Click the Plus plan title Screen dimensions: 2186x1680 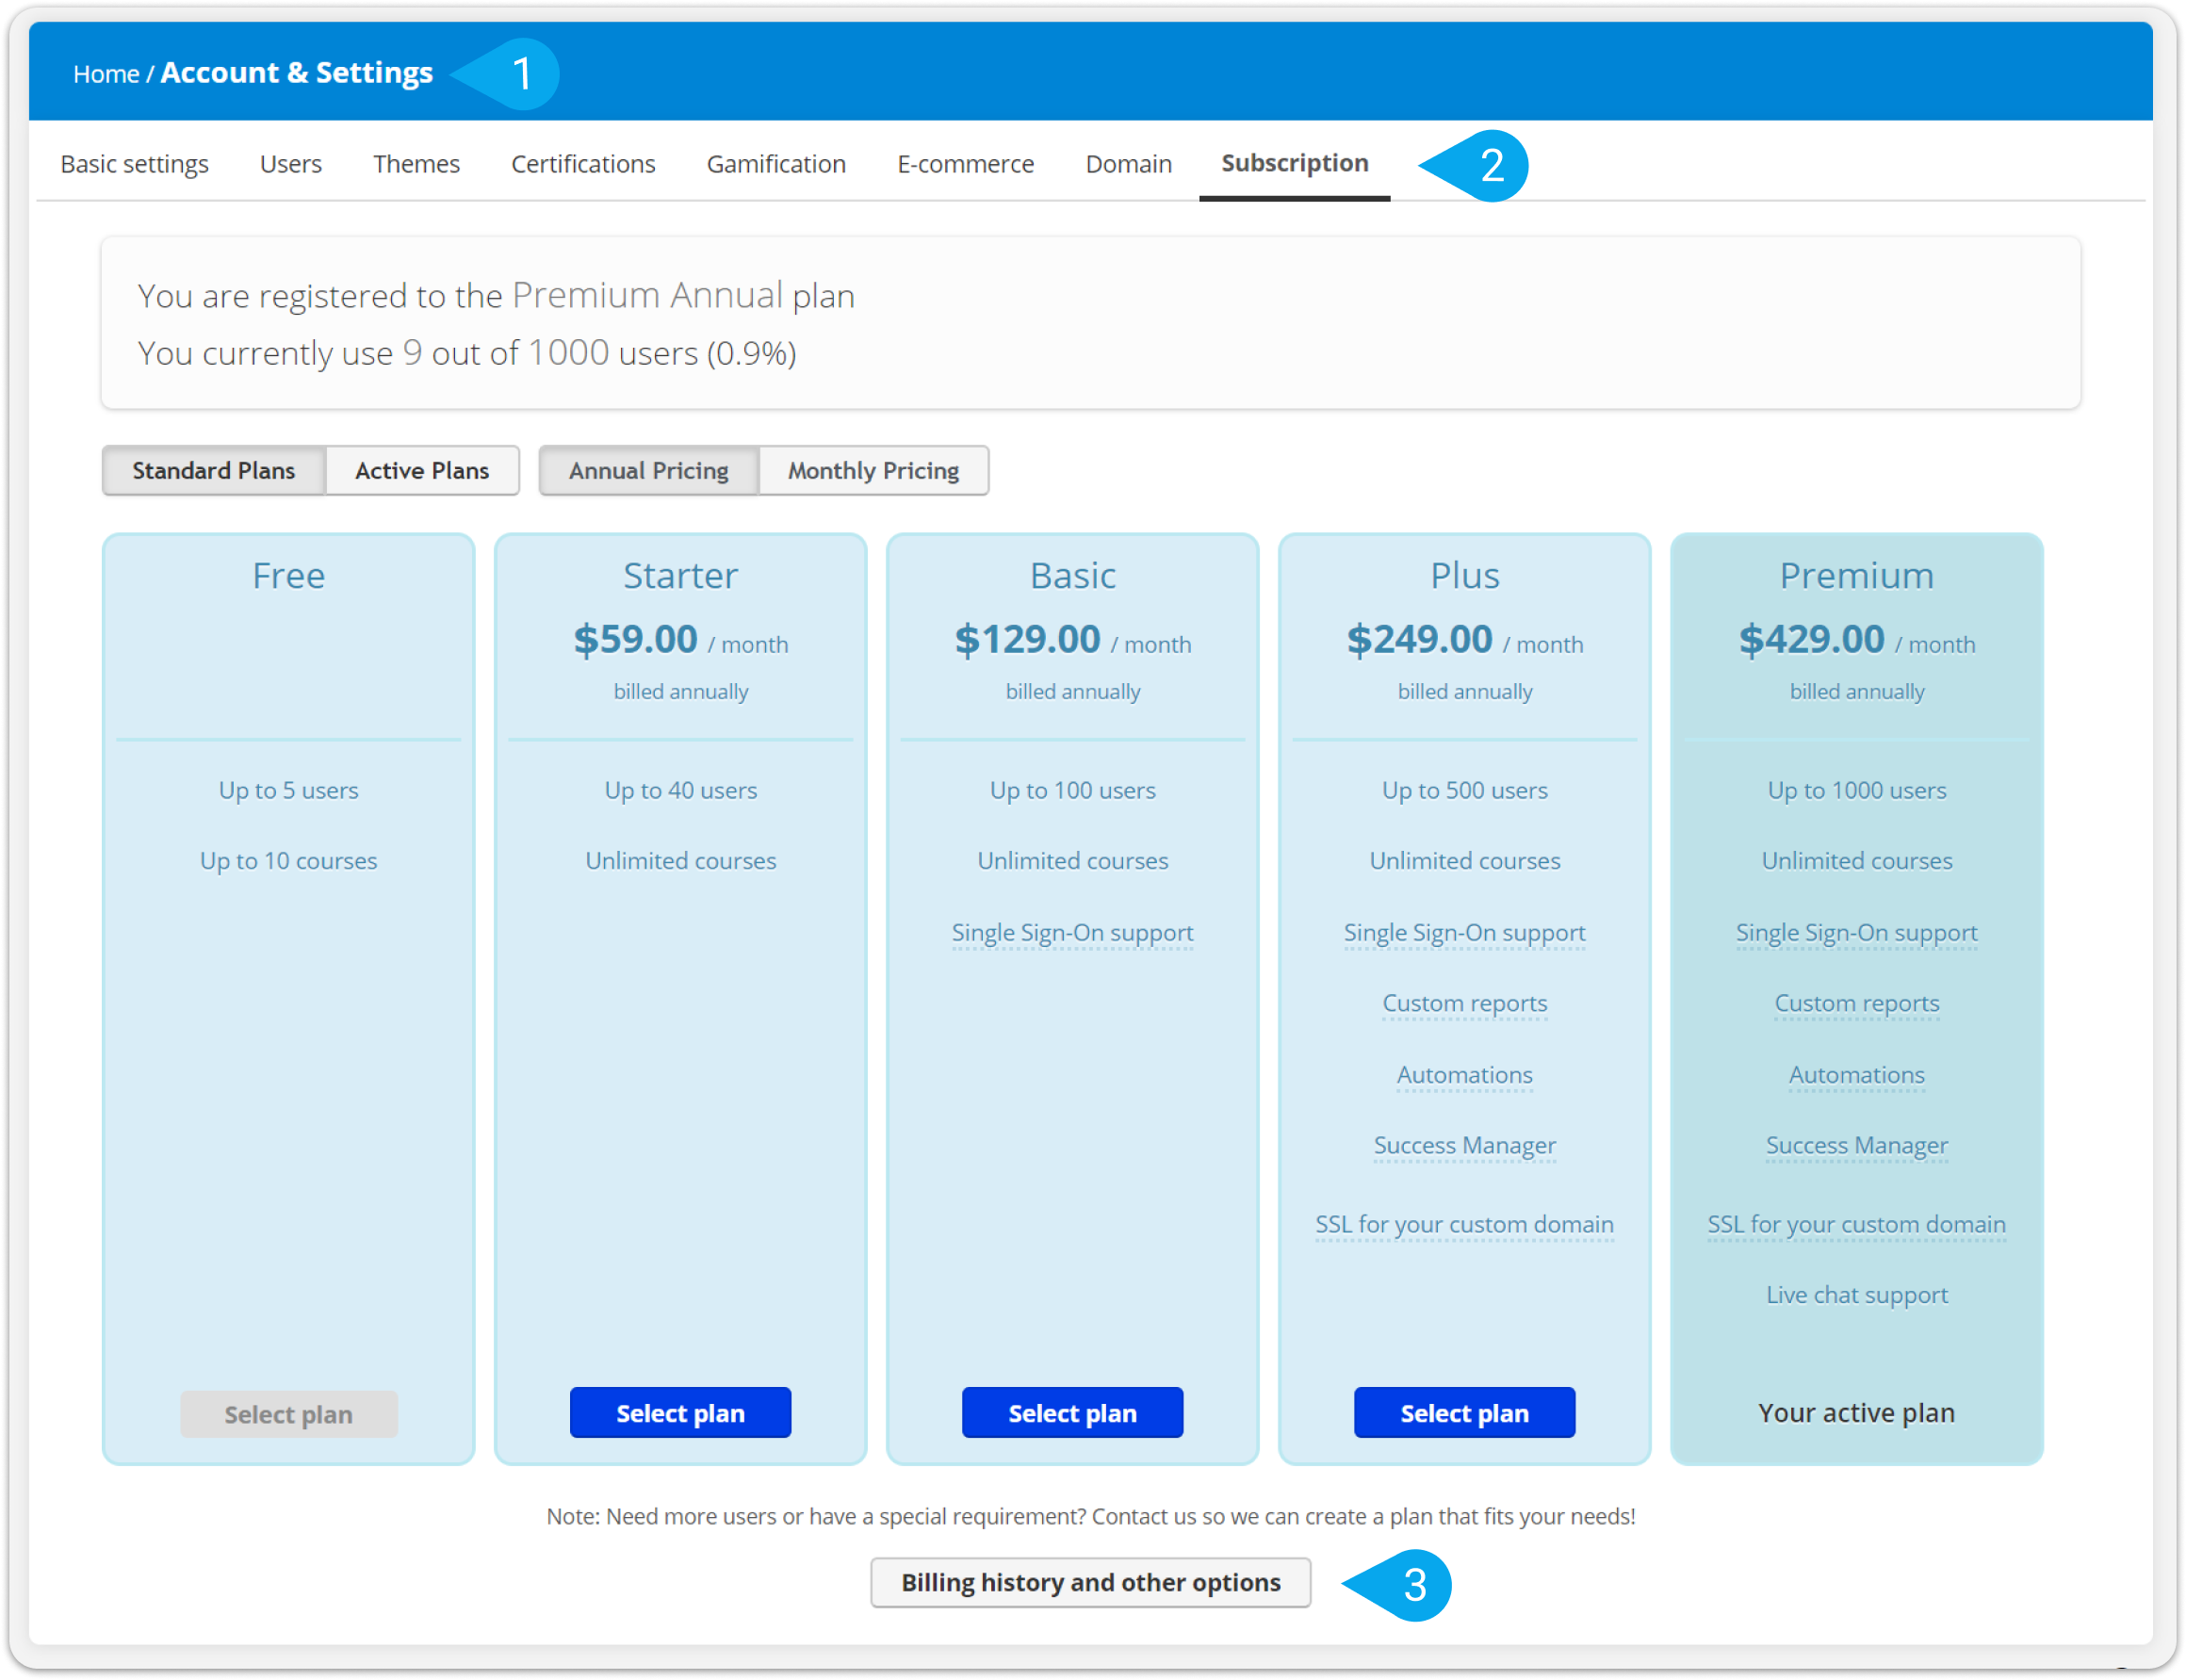click(x=1465, y=576)
